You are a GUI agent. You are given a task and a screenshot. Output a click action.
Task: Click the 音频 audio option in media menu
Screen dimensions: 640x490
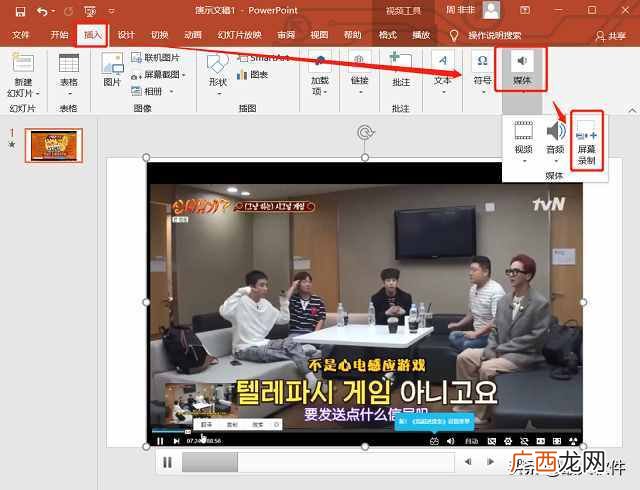click(x=556, y=142)
